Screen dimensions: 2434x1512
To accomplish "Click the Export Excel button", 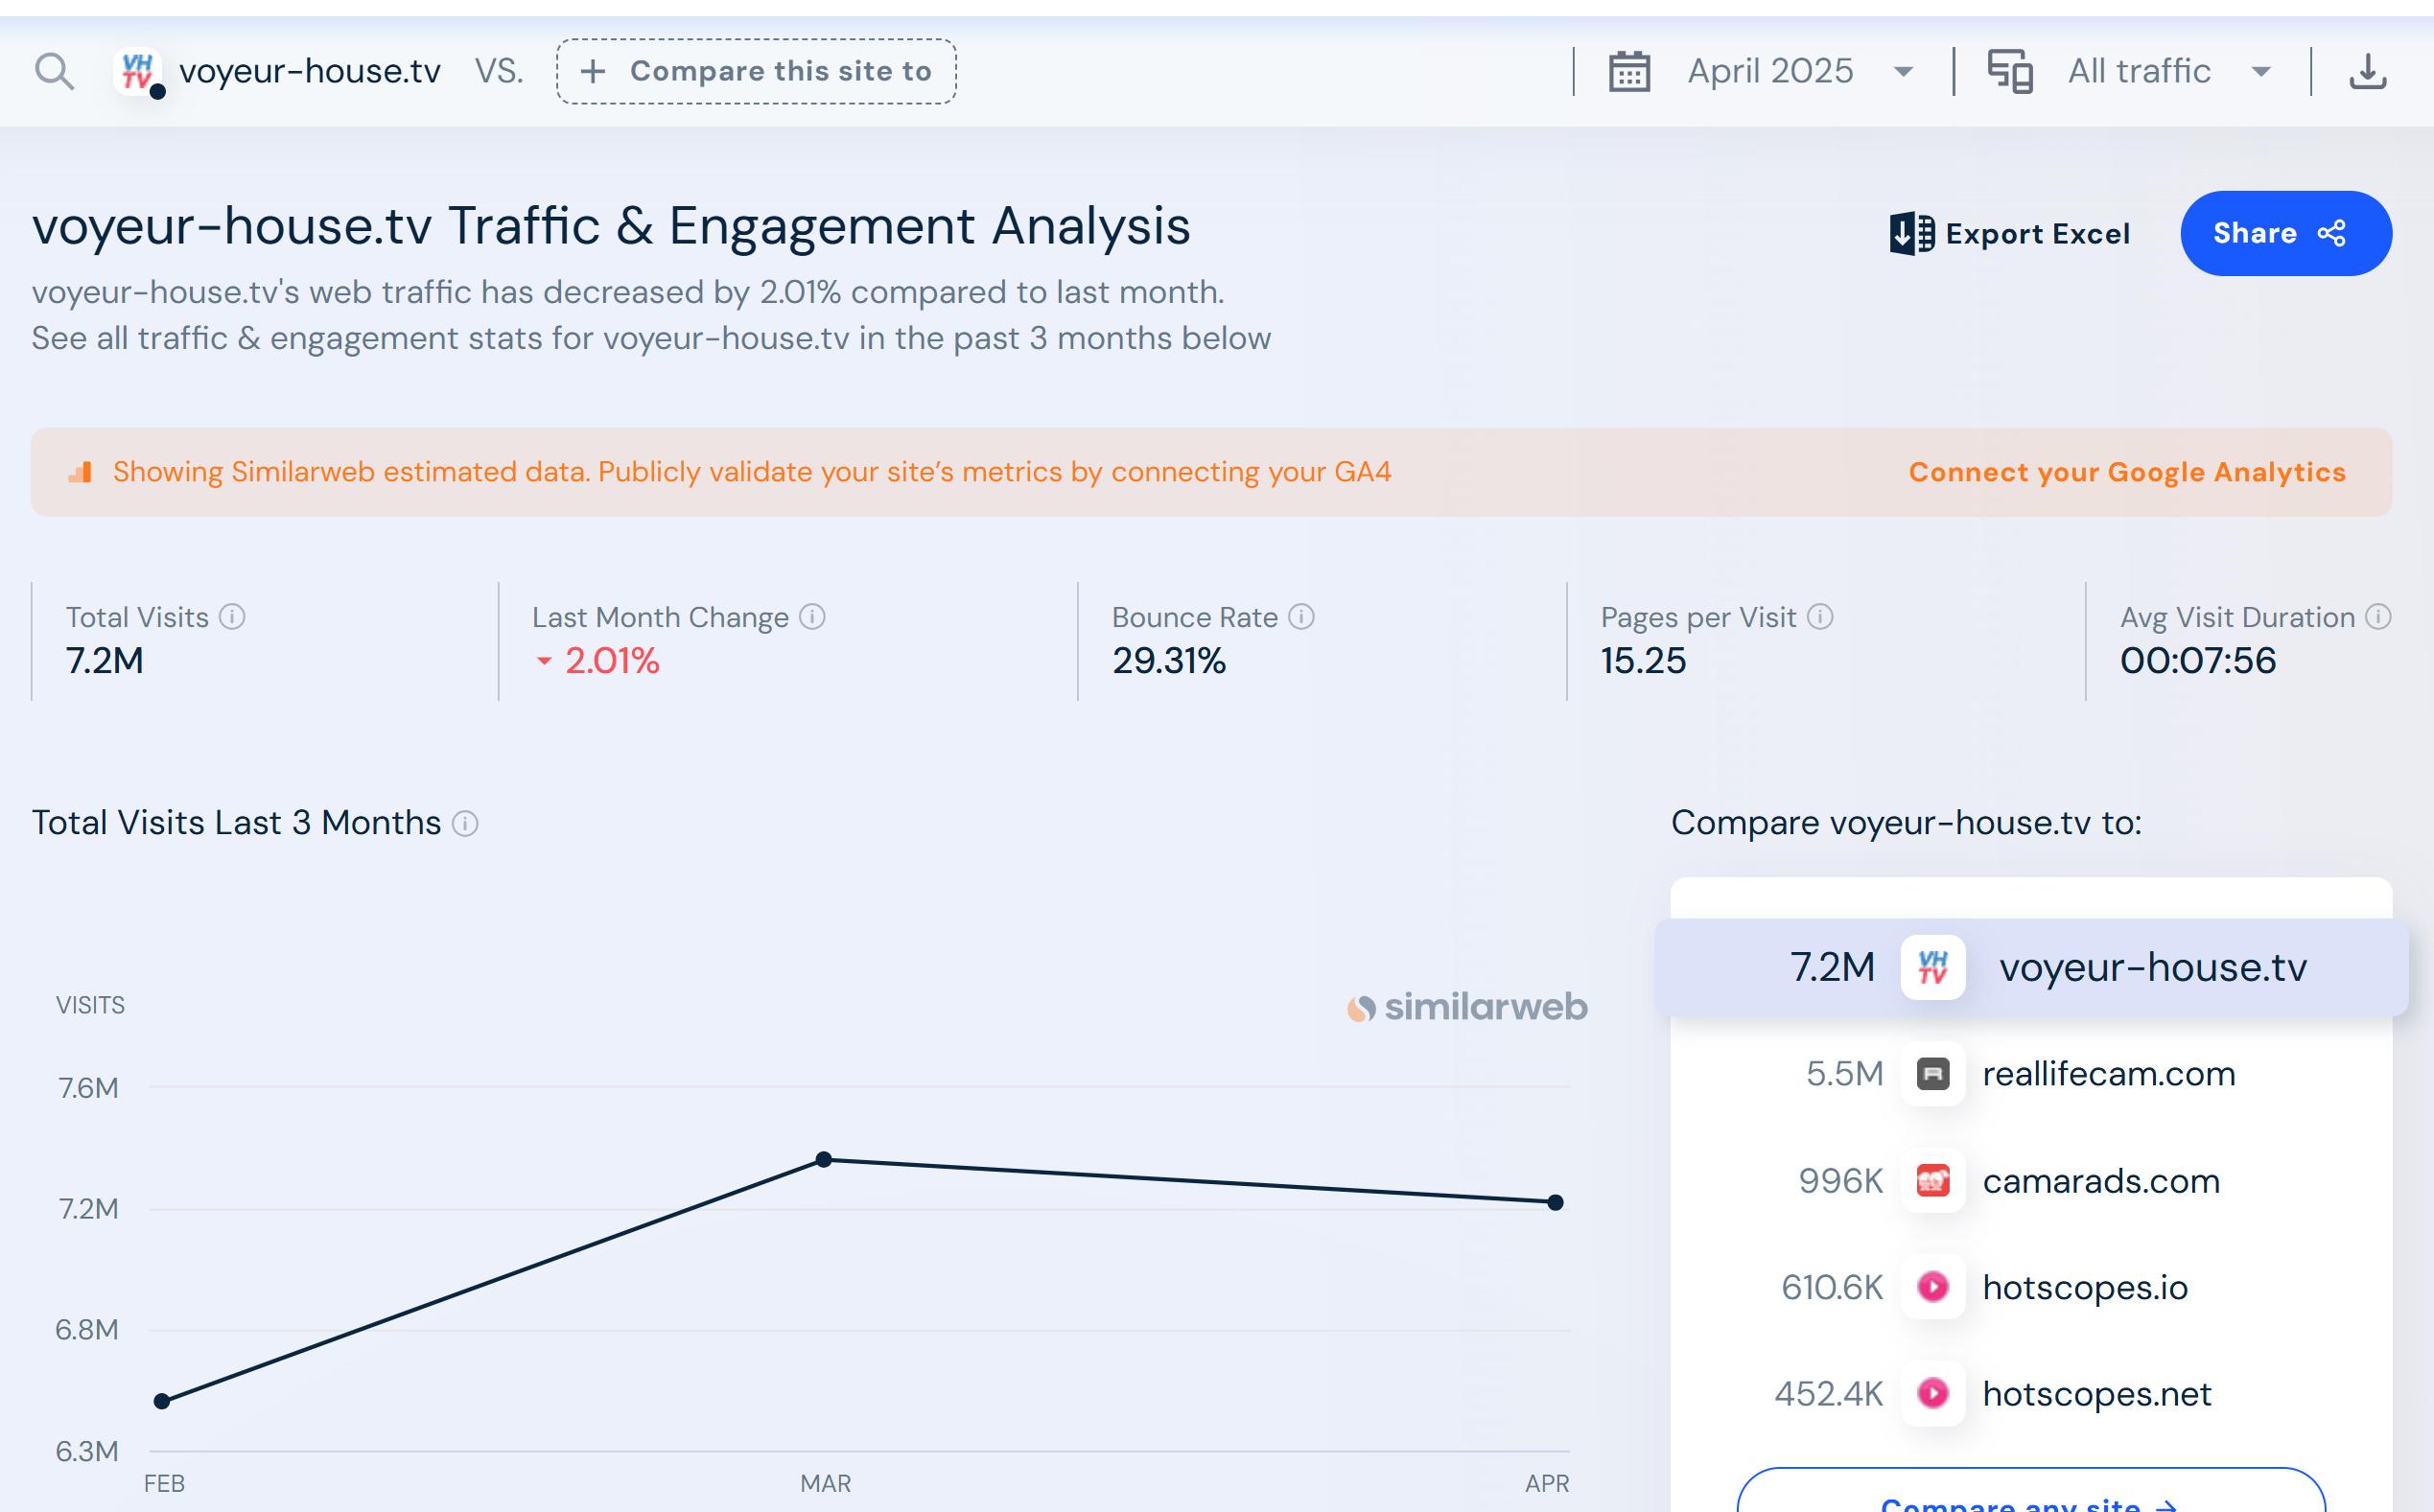I will (2010, 234).
